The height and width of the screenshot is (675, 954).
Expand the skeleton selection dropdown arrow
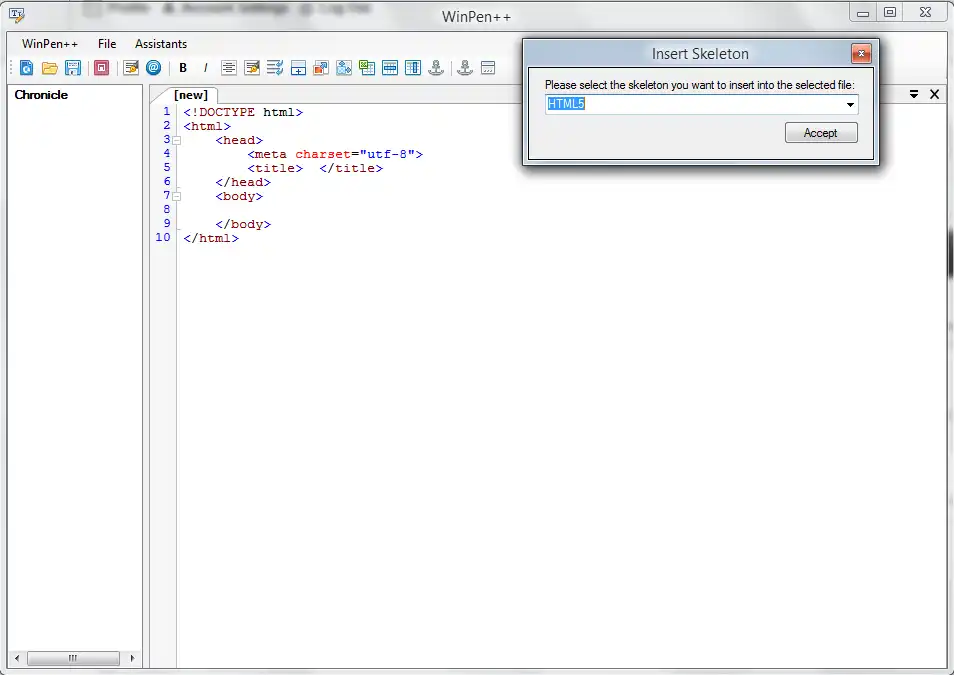850,105
